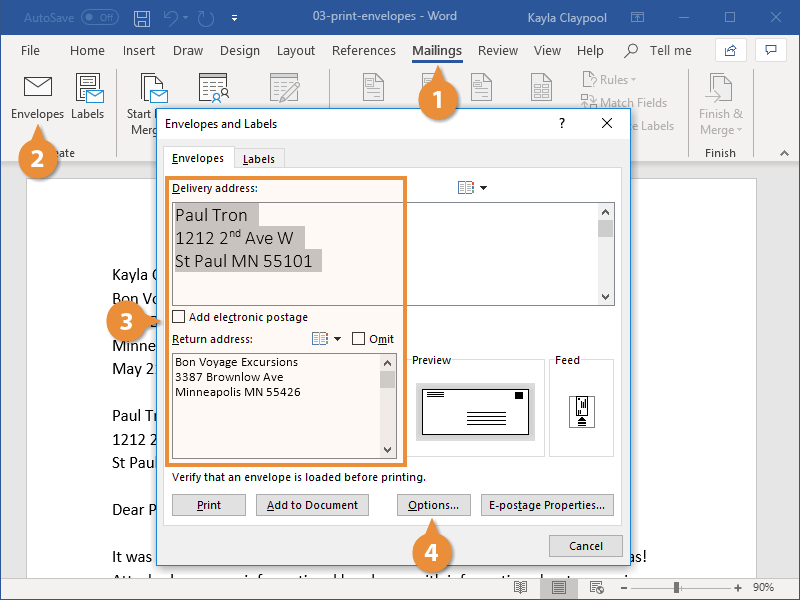Open the address book icon above Delivery address

(x=466, y=187)
